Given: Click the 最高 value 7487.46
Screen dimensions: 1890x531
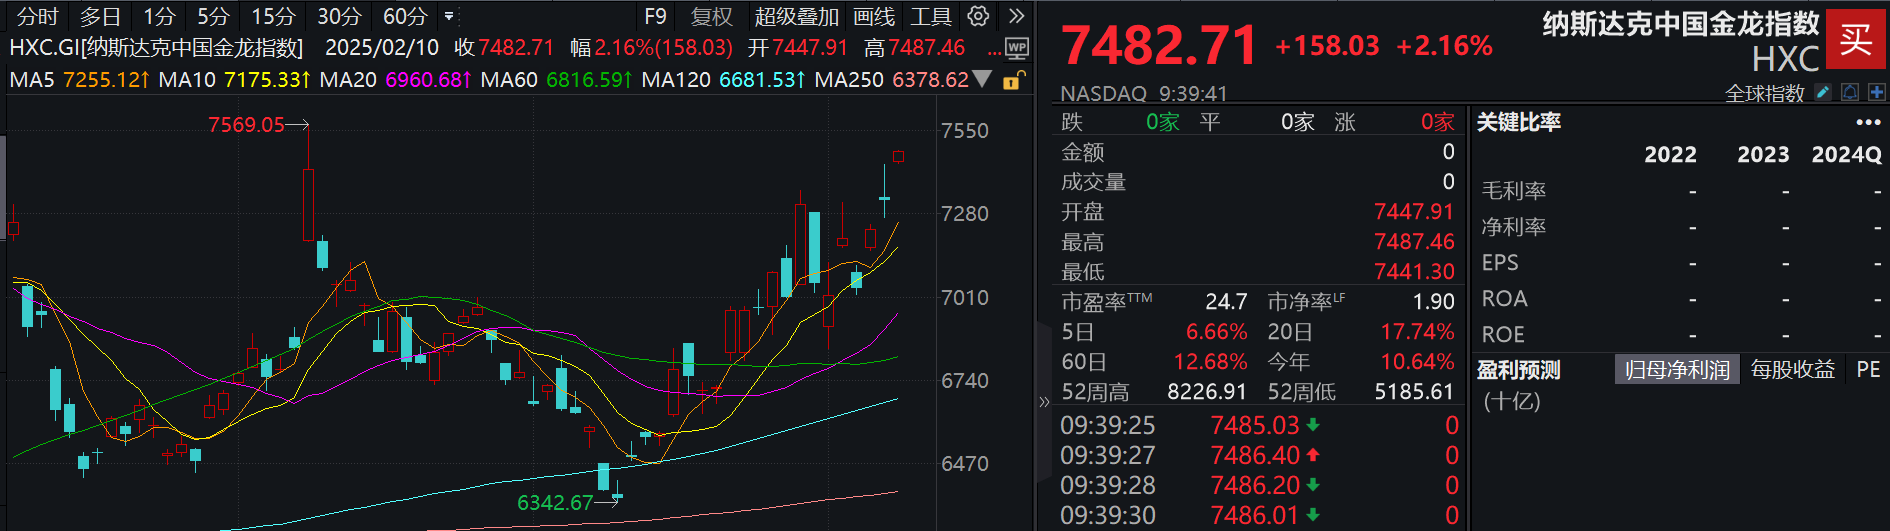Looking at the screenshot, I should click(1414, 242).
